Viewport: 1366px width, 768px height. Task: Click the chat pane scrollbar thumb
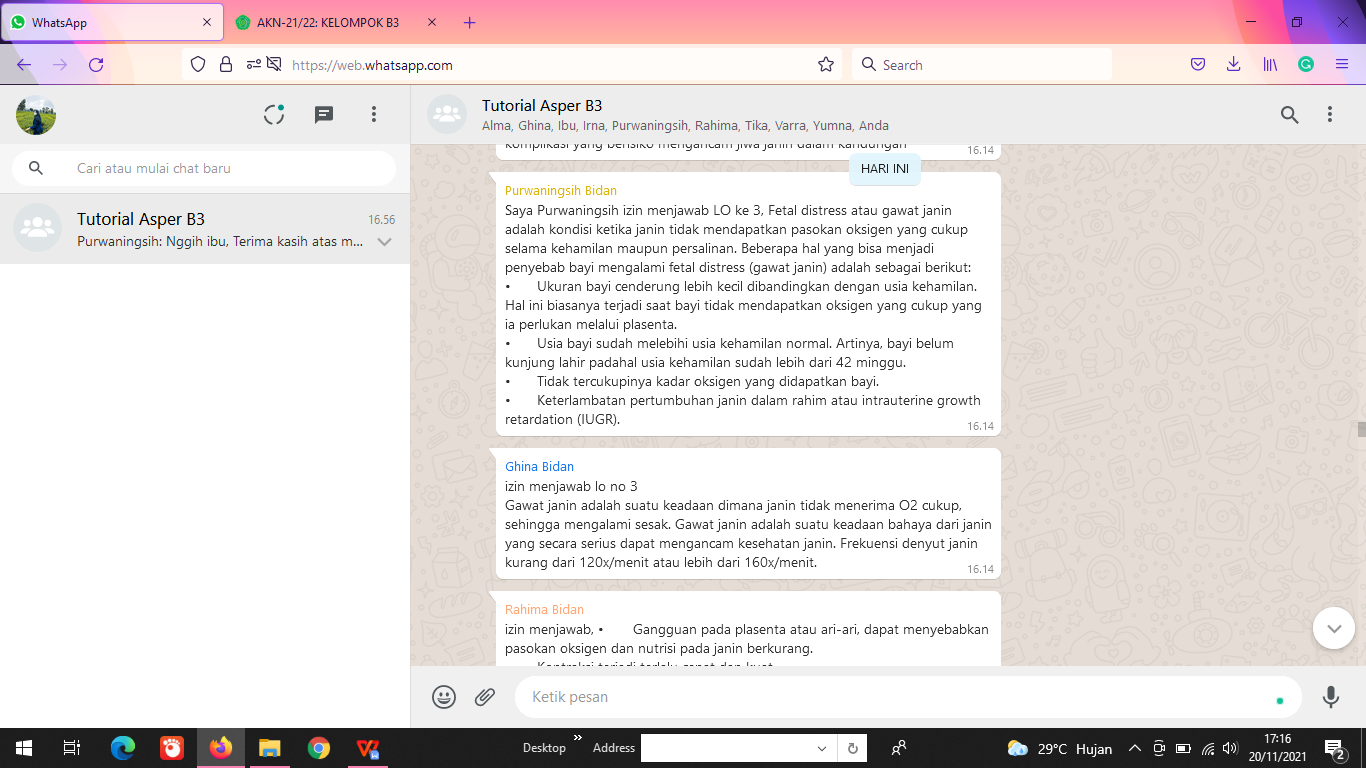point(1361,430)
